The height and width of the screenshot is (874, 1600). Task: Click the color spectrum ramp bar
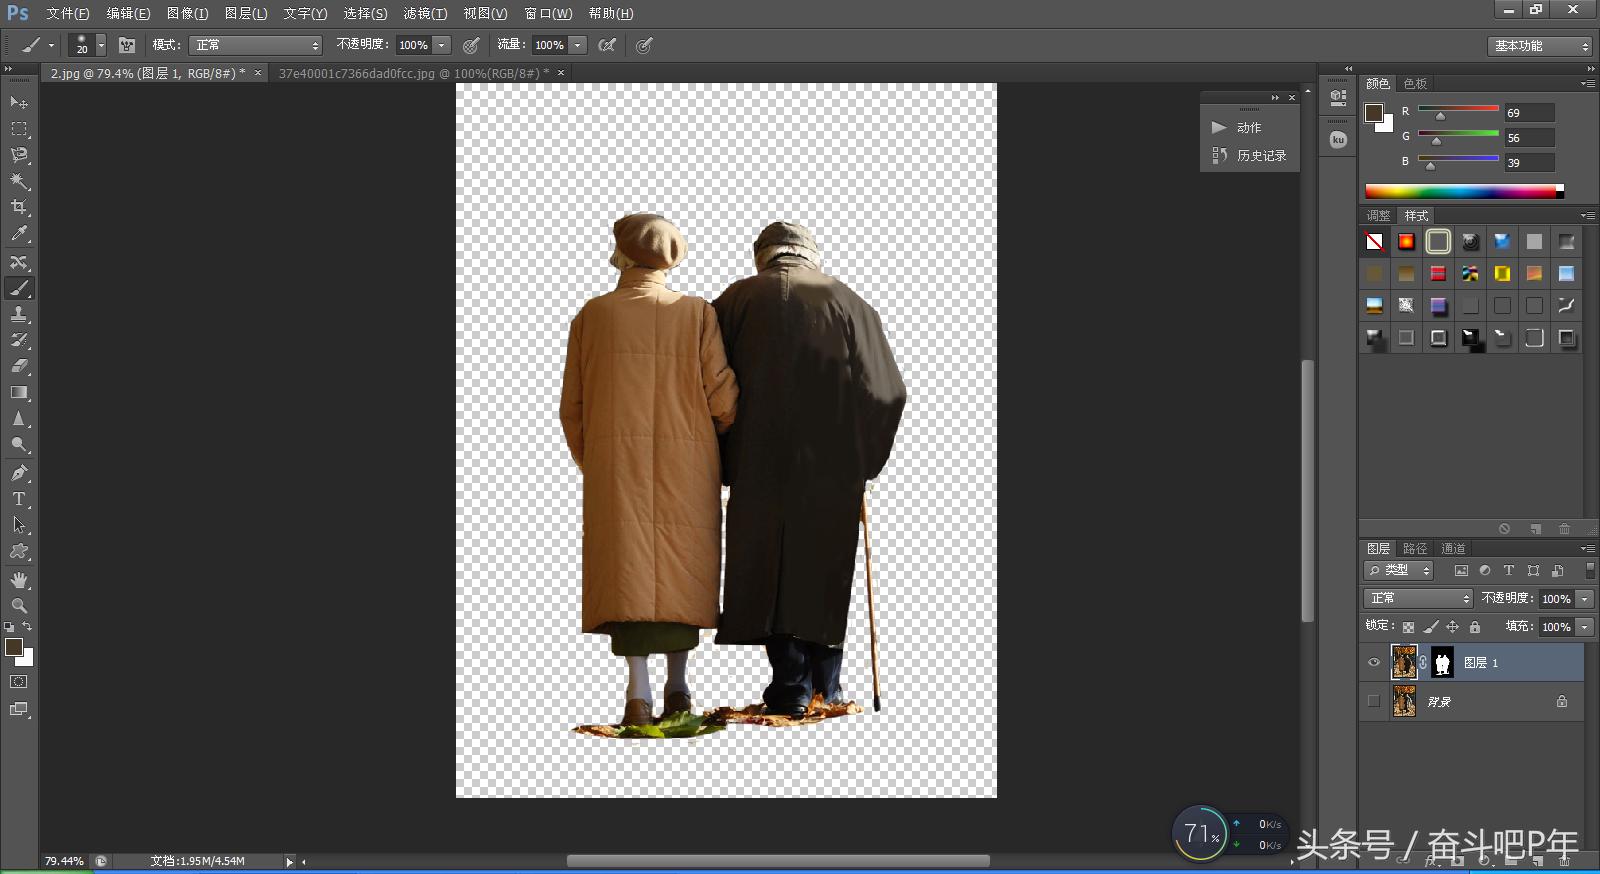1461,192
